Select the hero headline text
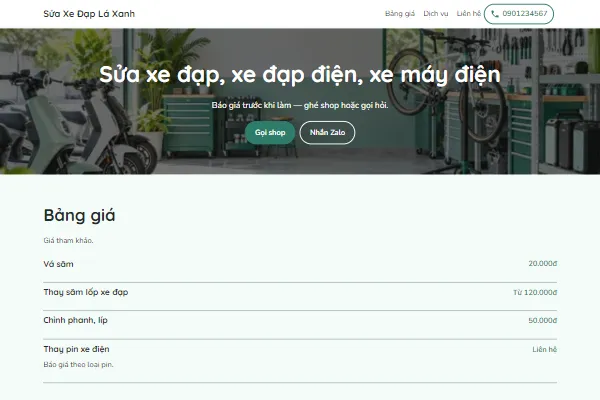 (300, 74)
